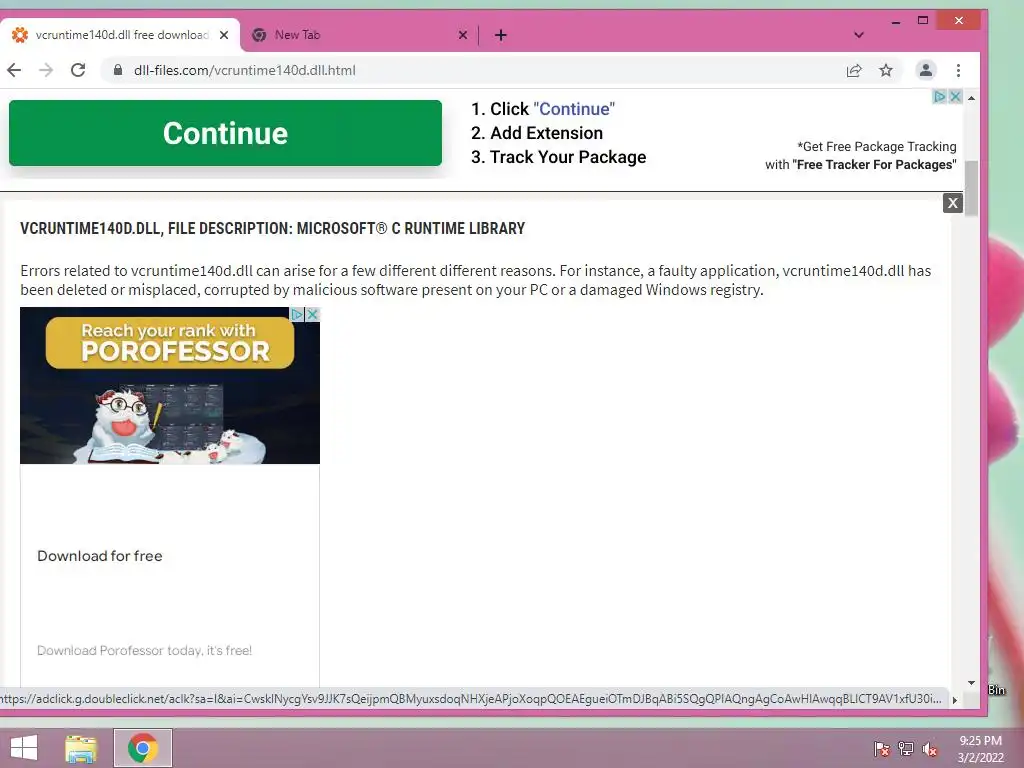Viewport: 1024px width, 768px height.
Task: Click page scrollbar down arrow
Action: (971, 683)
